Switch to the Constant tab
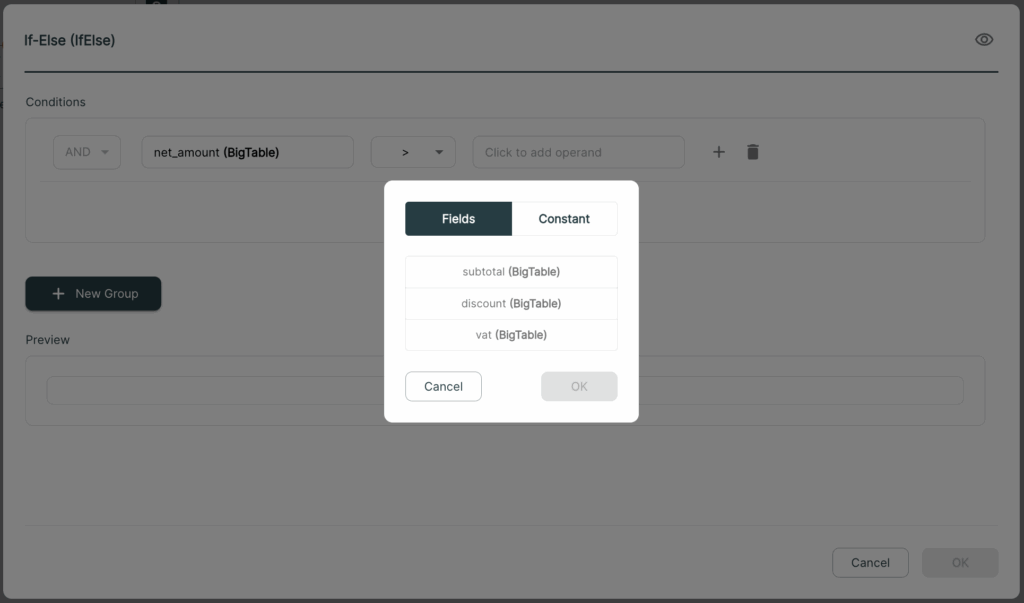The image size is (1024, 603). pos(564,219)
